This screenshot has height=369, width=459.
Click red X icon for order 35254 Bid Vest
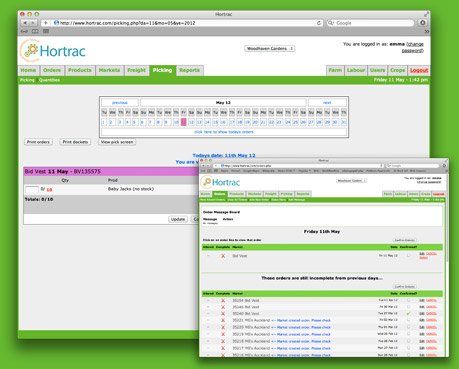(x=223, y=300)
